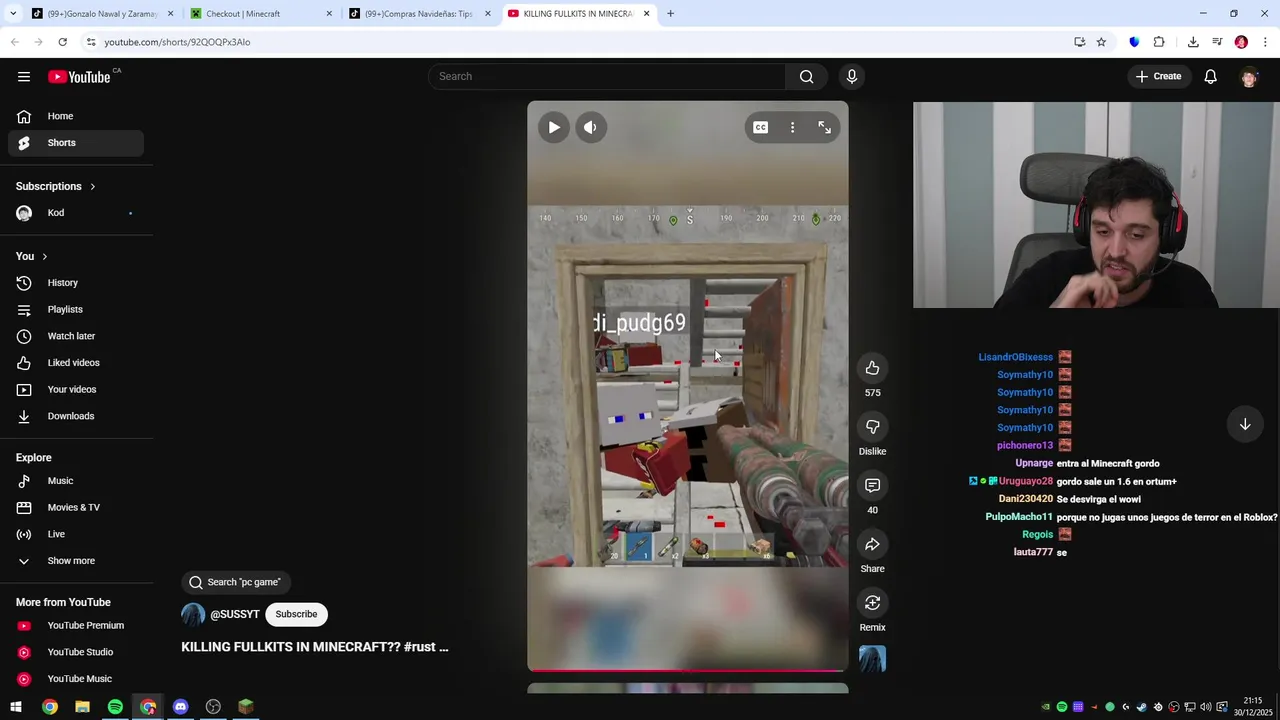Enter fullscreen on the Short
1280x720 pixels.
[x=824, y=127]
